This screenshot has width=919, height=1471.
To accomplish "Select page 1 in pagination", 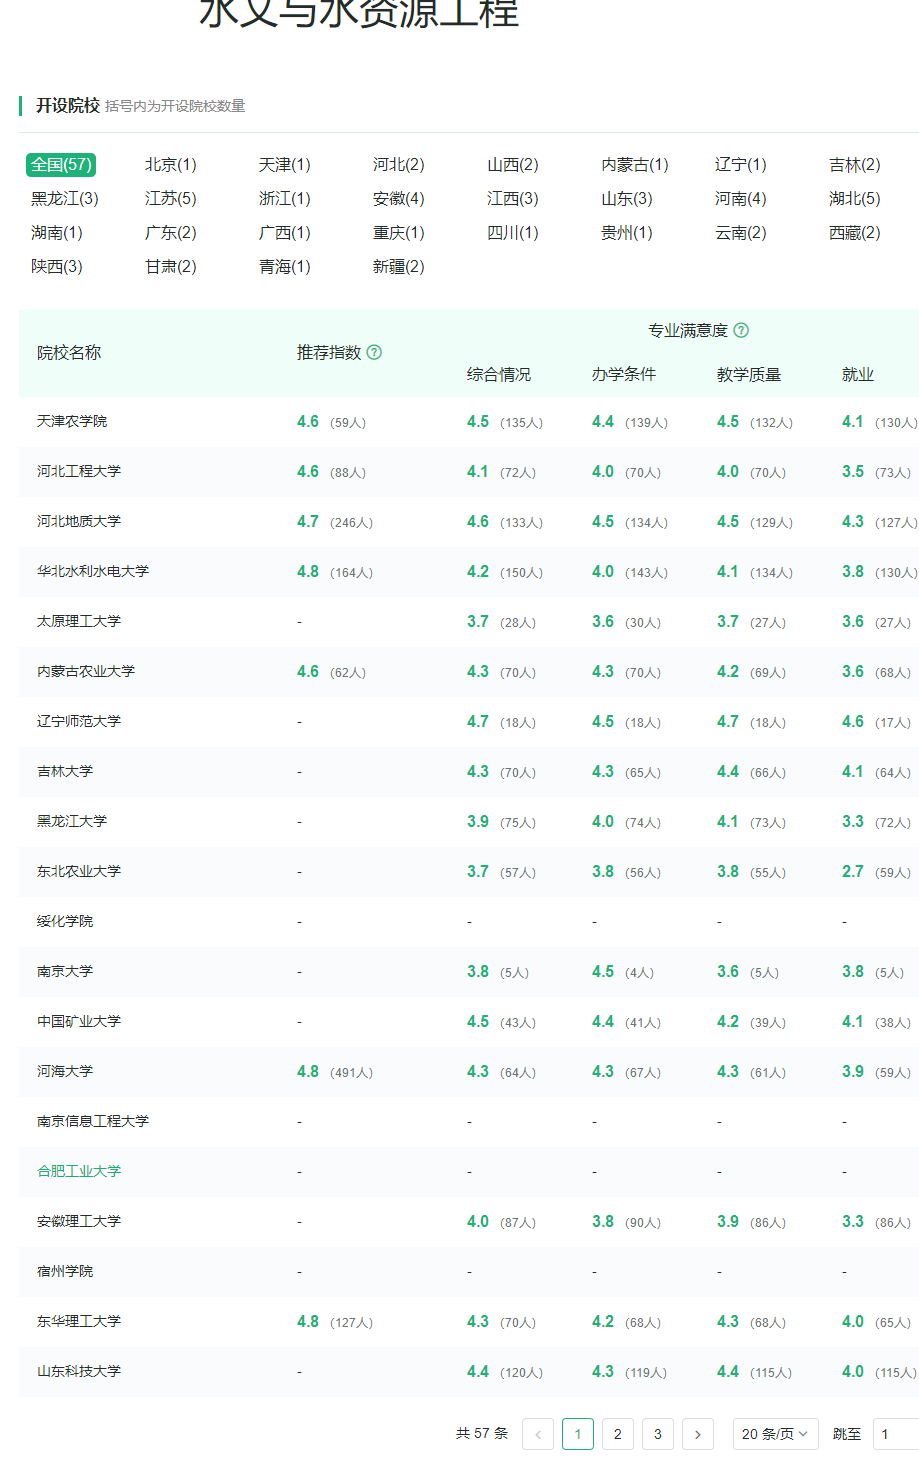I will (x=578, y=1434).
